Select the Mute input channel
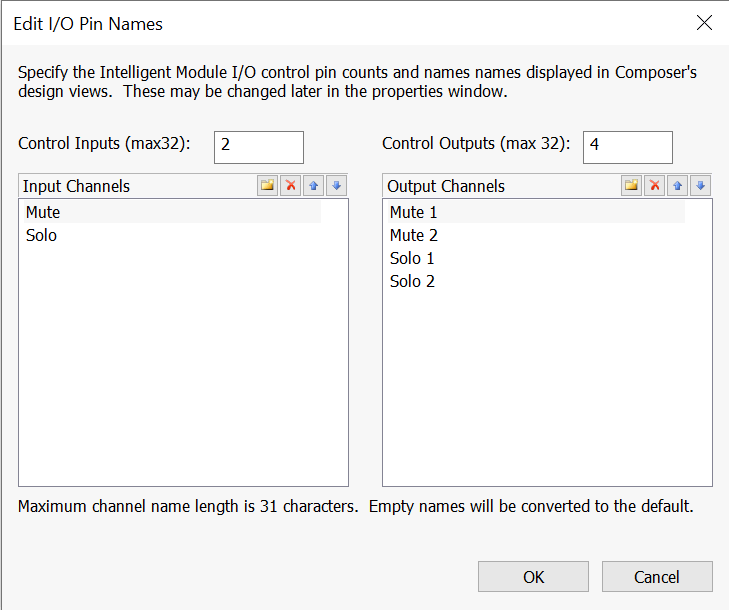The height and width of the screenshot is (610, 729). (172, 212)
